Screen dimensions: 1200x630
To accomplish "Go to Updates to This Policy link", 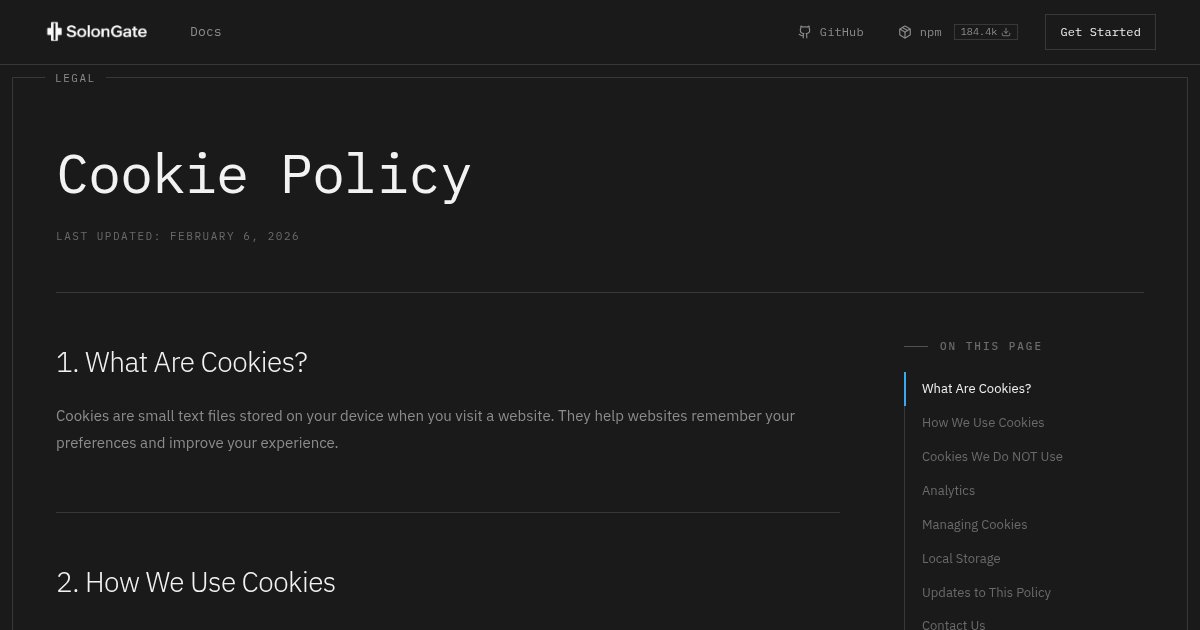I will (986, 593).
